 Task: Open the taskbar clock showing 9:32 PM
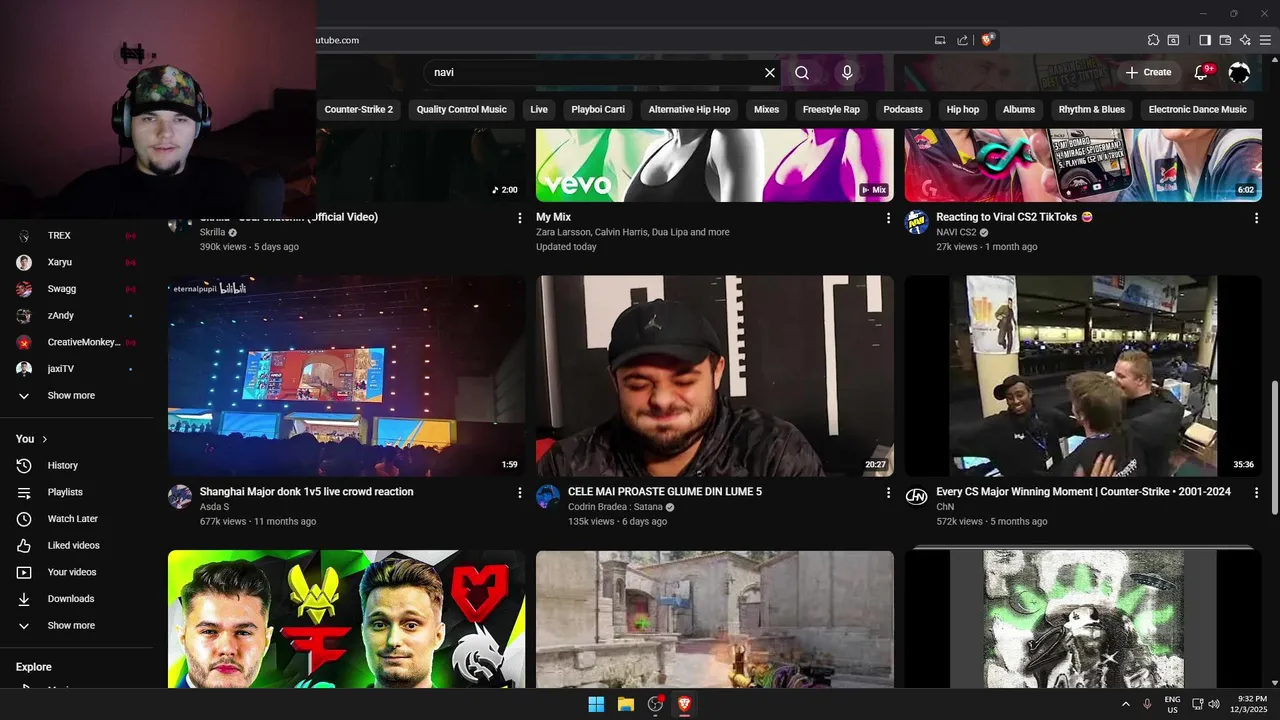pos(1251,704)
